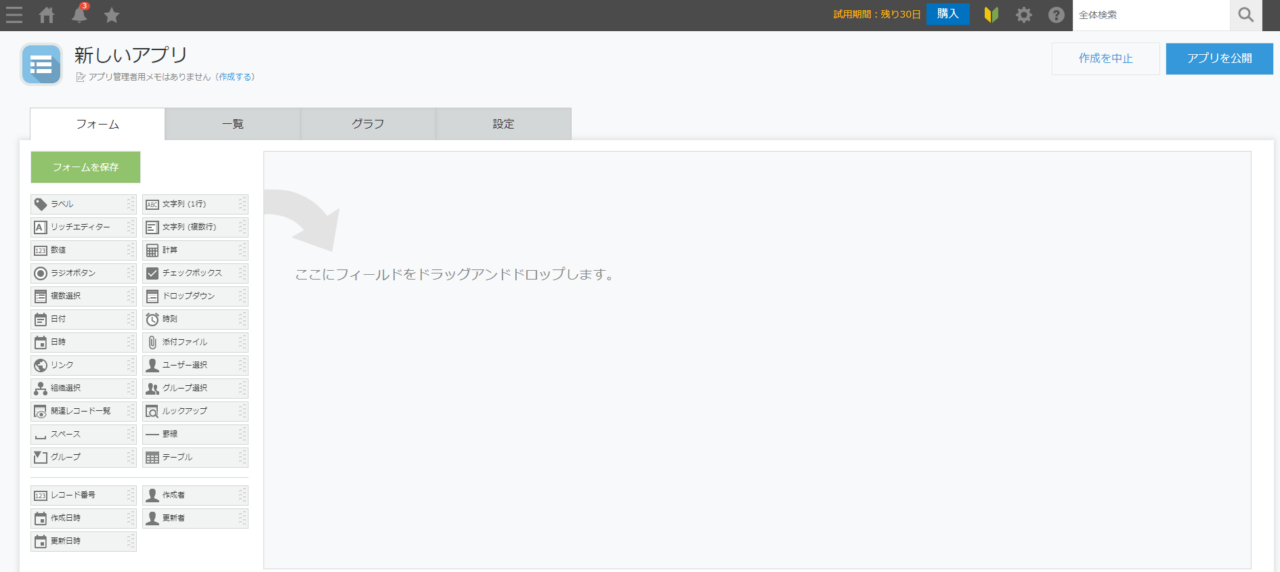
Task: Switch to the 一覧 tab
Action: click(x=232, y=124)
